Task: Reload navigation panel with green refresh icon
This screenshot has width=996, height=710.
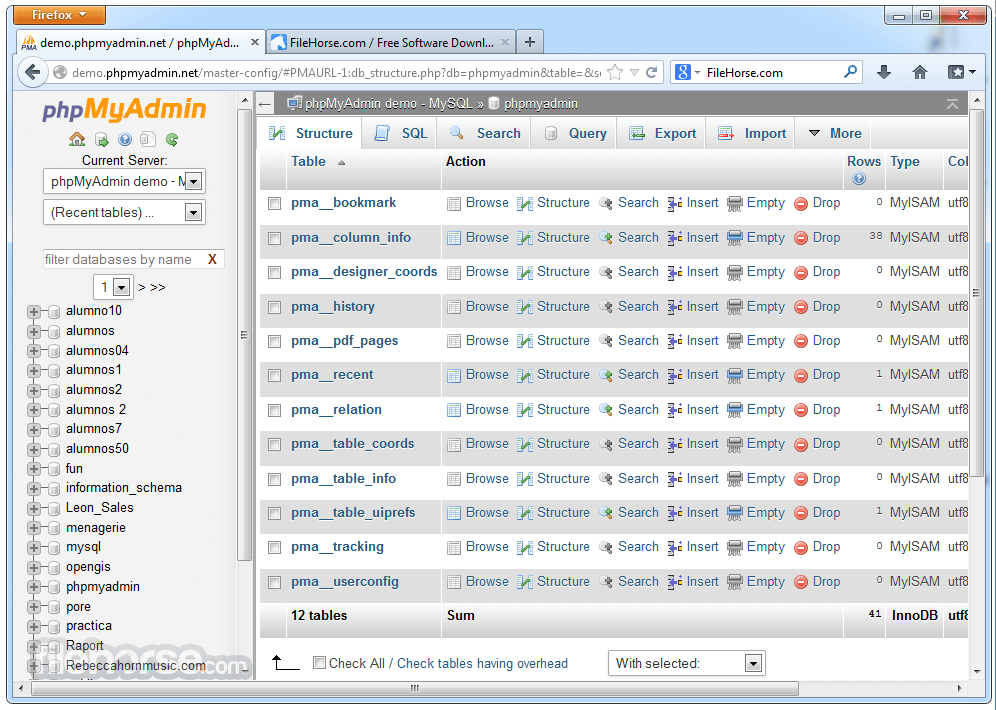Action: pyautogui.click(x=172, y=139)
